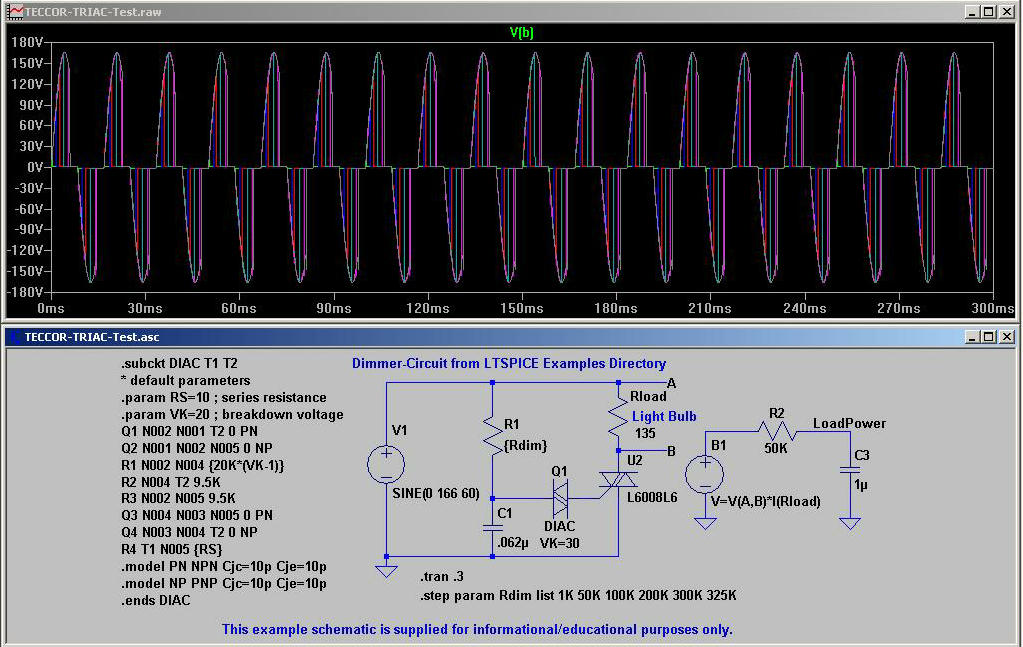Viewport: 1023px width, 647px height.
Task: Click the Light Bulb comment text
Action: 664,416
